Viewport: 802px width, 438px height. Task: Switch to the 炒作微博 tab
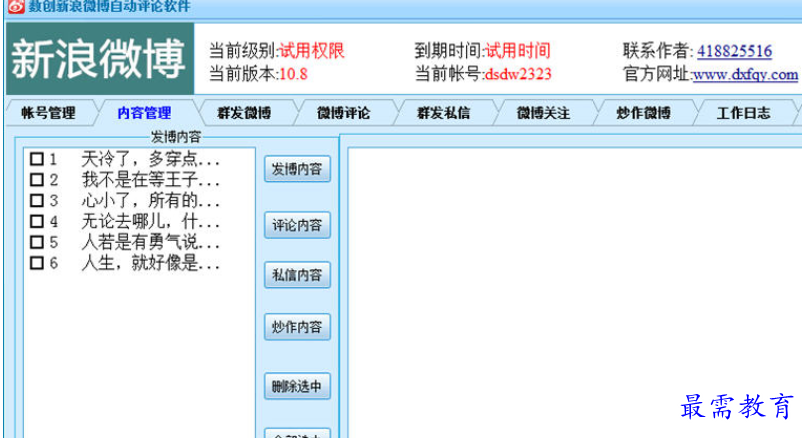(x=643, y=113)
